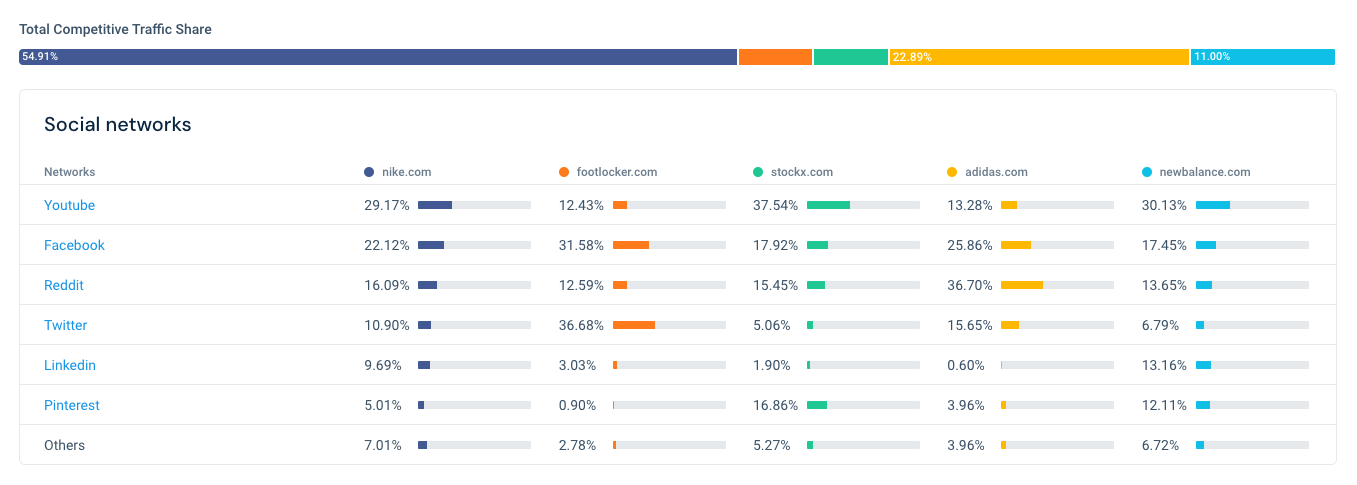Click footlocker.com Twitter 36.68% bar
This screenshot has width=1357, height=485.
669,325
